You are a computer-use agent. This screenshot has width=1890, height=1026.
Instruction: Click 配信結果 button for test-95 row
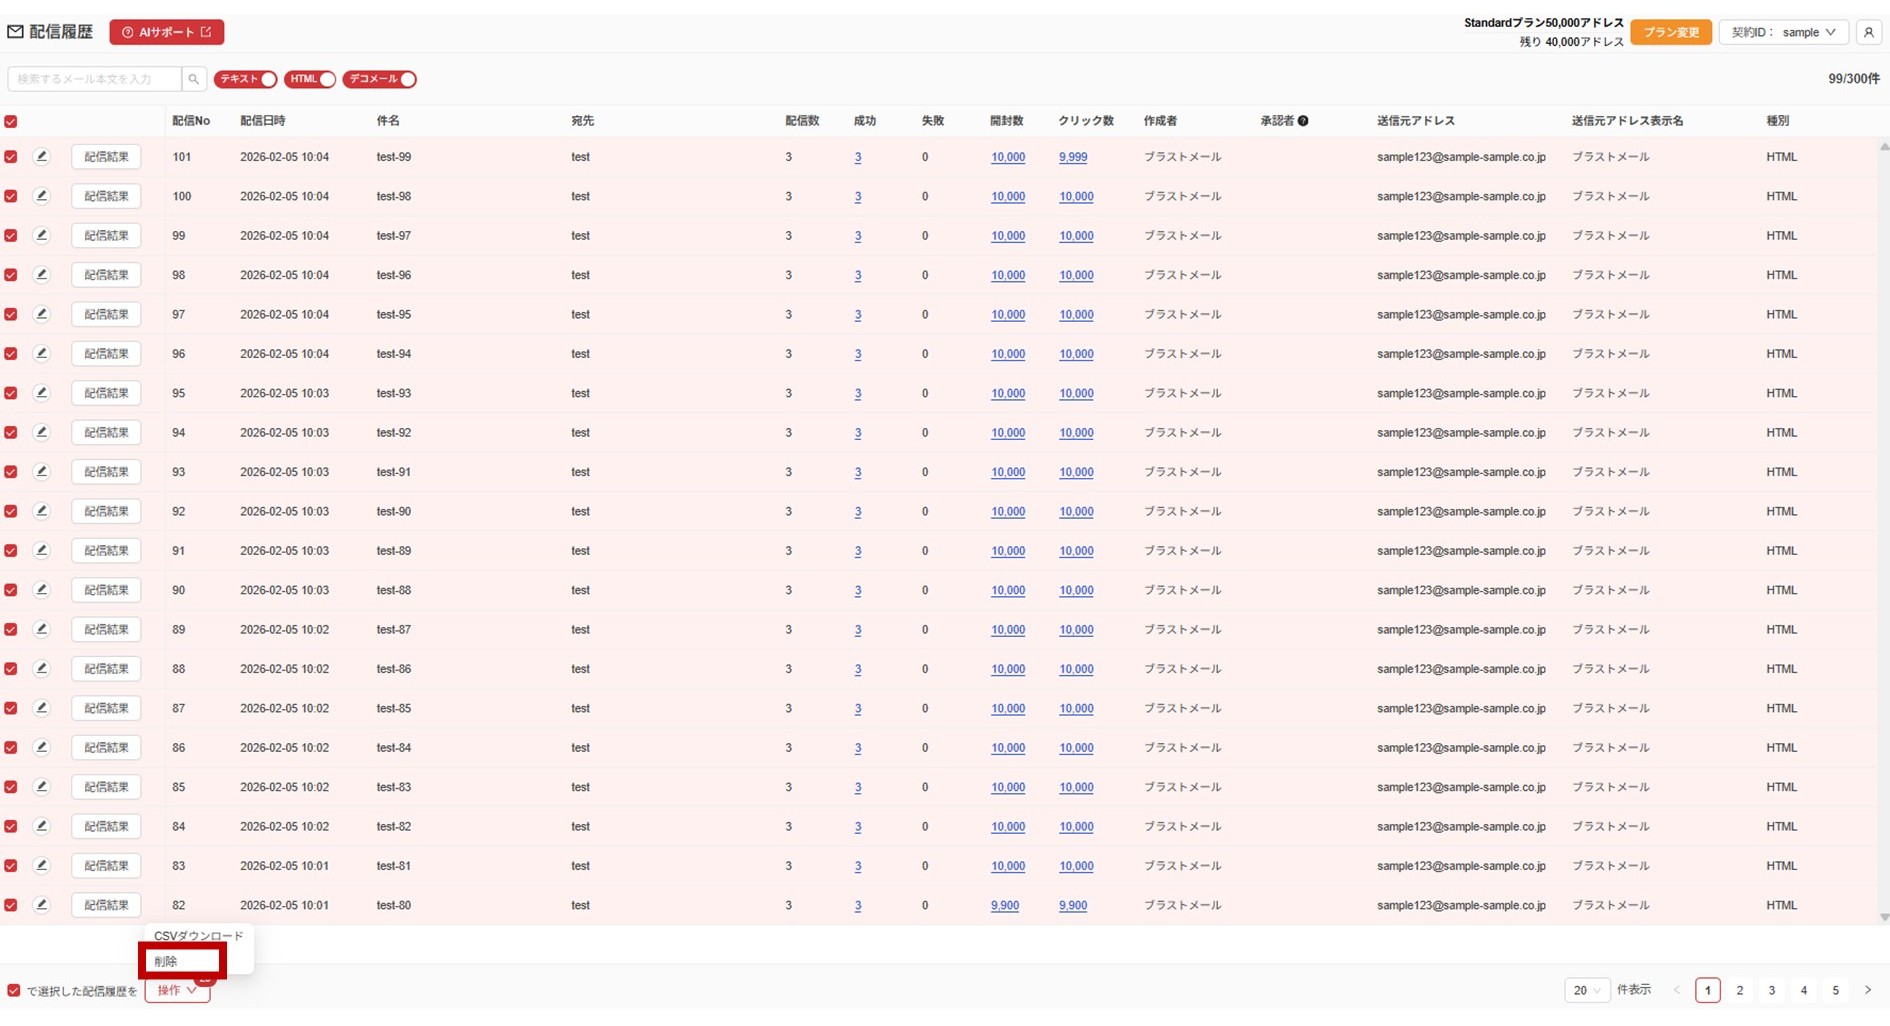106,315
